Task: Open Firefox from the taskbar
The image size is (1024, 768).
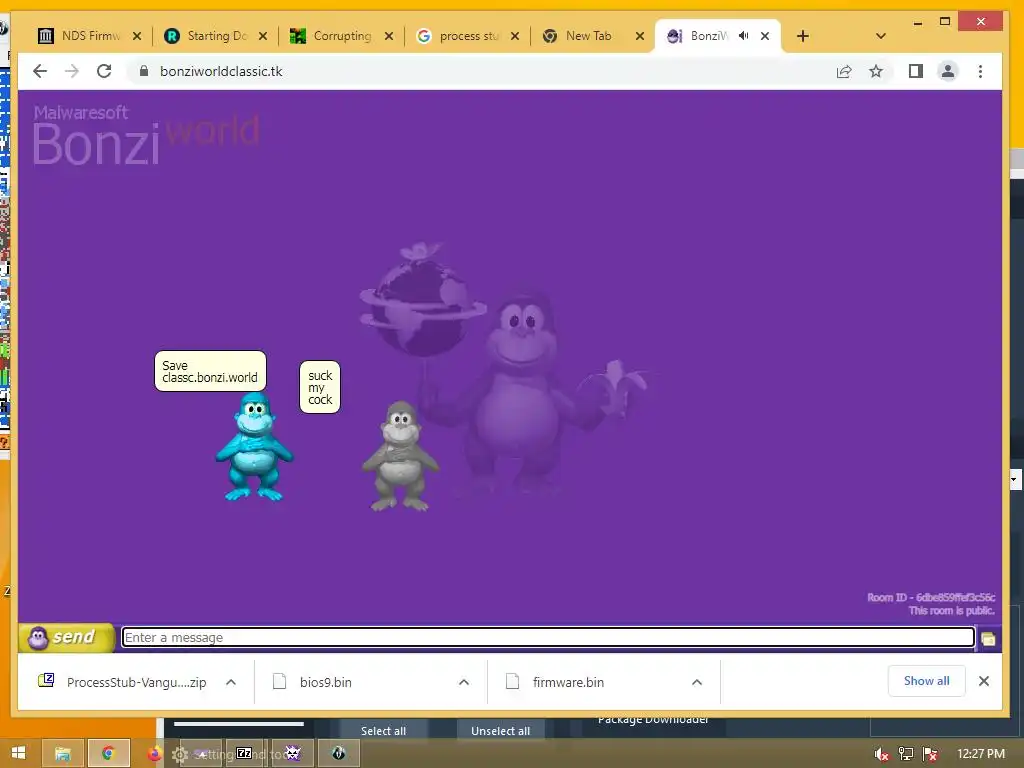Action: click(154, 754)
